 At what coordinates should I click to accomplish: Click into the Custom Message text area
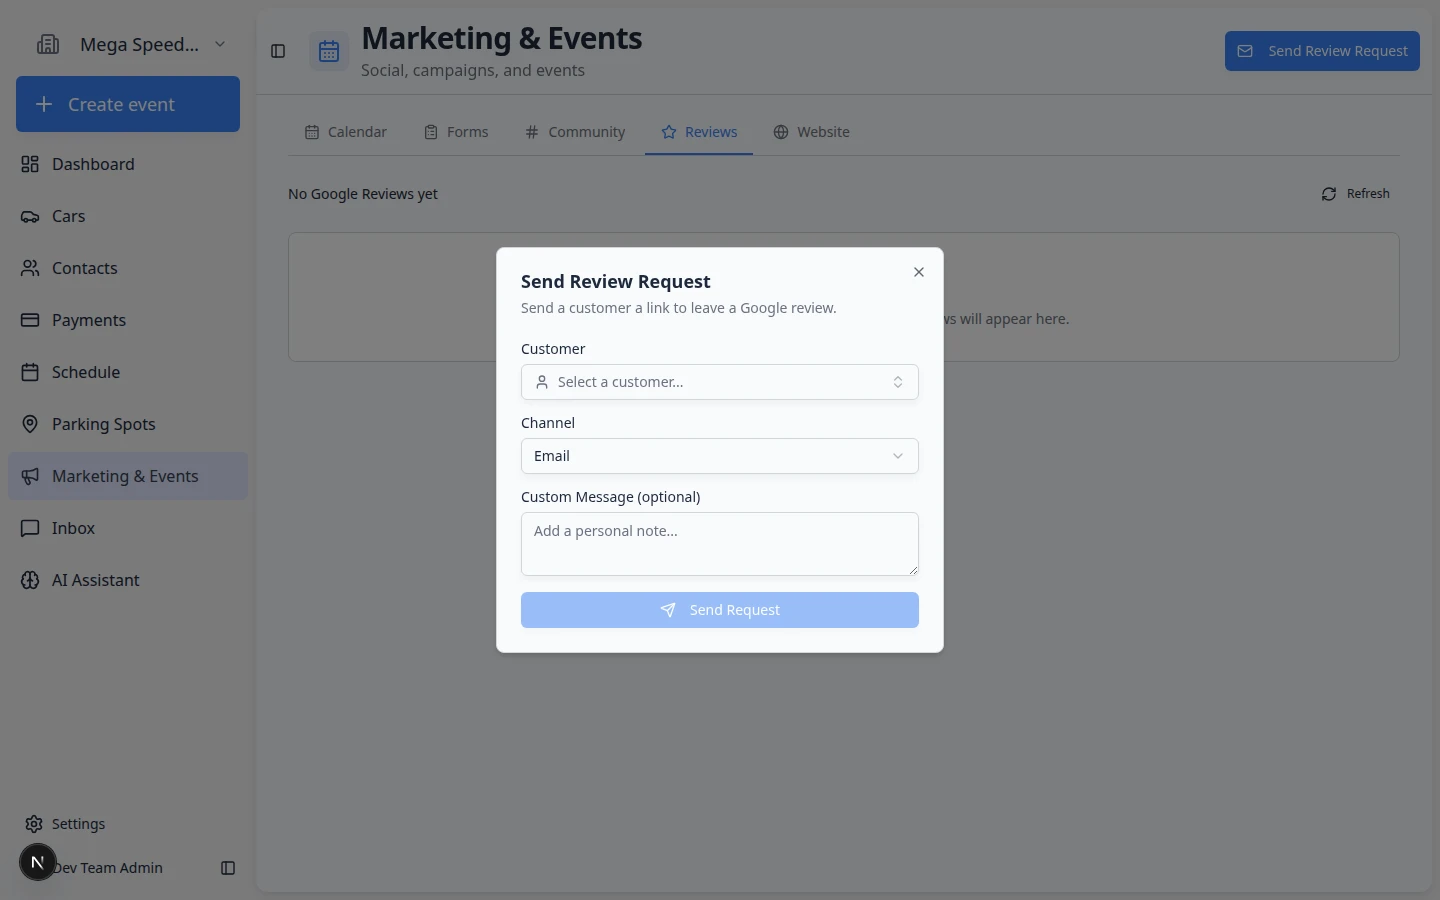(720, 544)
